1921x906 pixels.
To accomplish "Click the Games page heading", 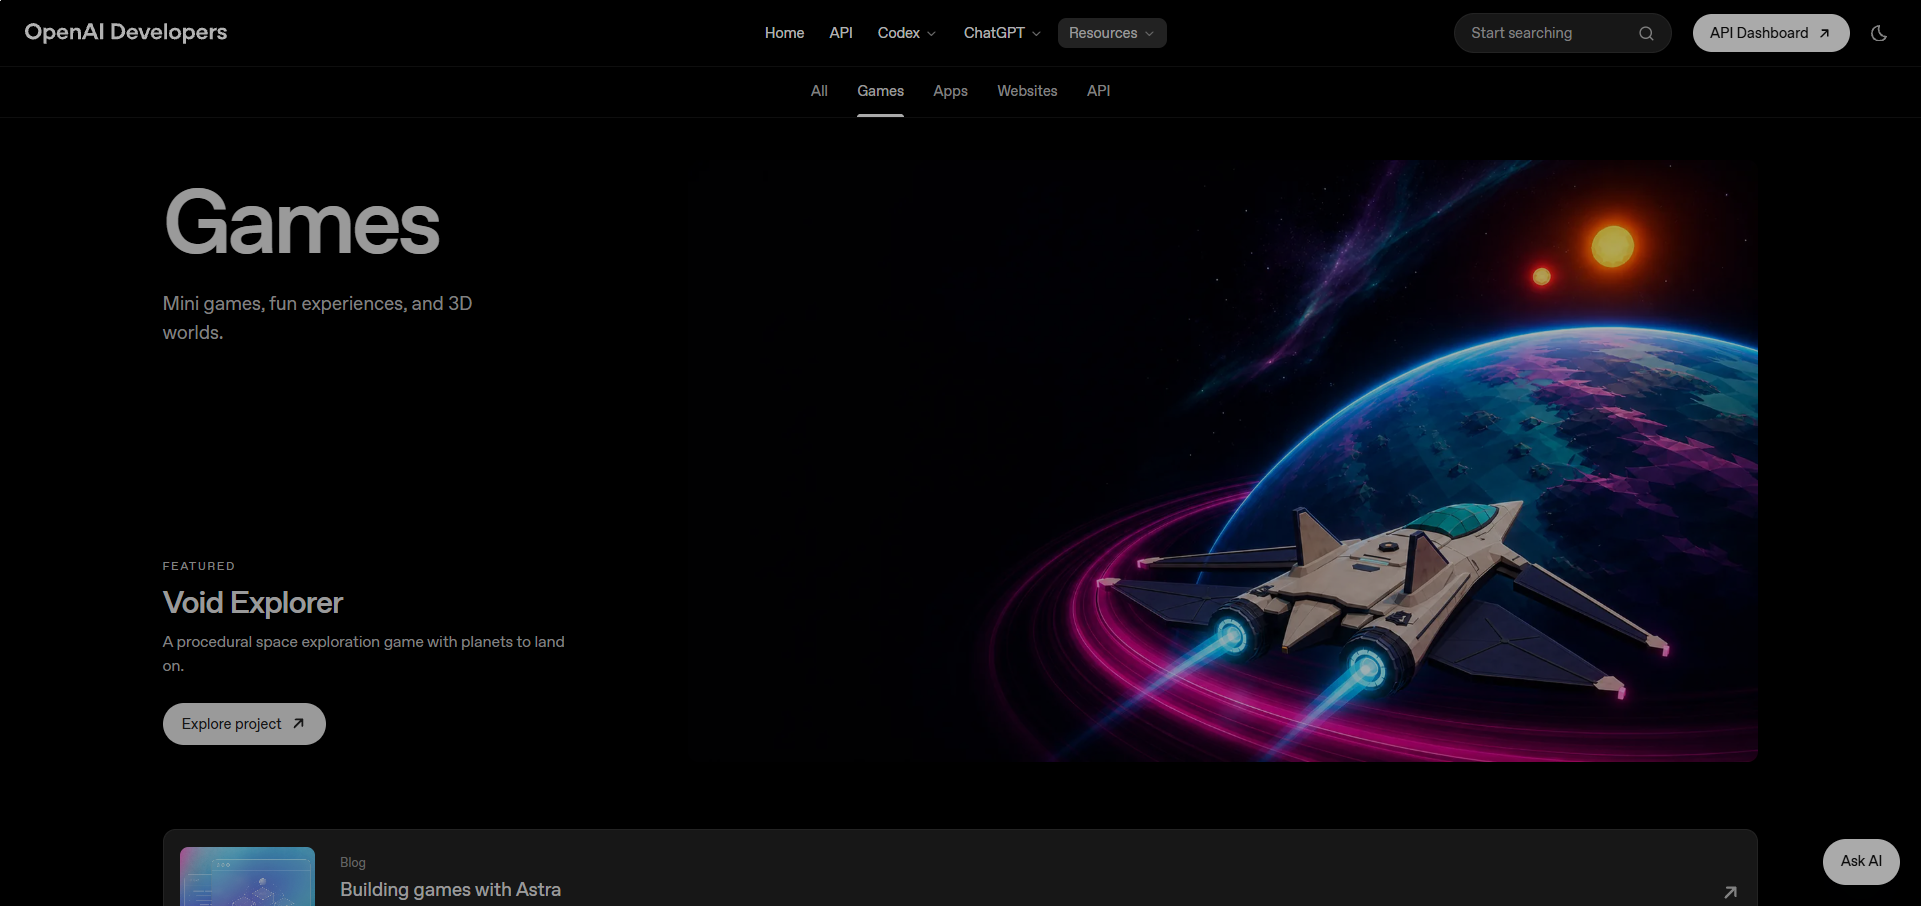I will pyautogui.click(x=302, y=224).
